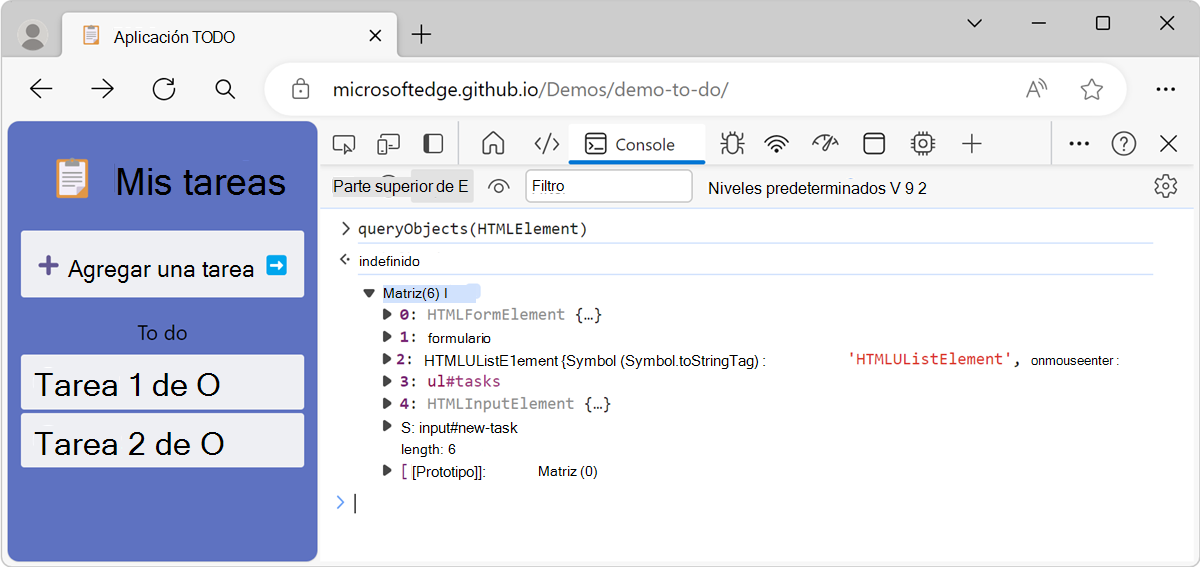Expand item 3 ul#tasks

pos(388,381)
